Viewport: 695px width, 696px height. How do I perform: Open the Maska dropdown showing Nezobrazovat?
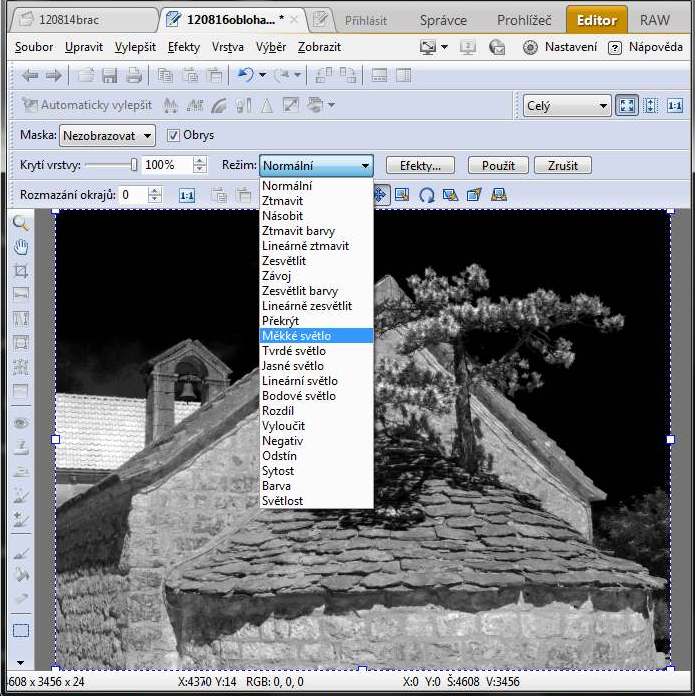[x=107, y=135]
